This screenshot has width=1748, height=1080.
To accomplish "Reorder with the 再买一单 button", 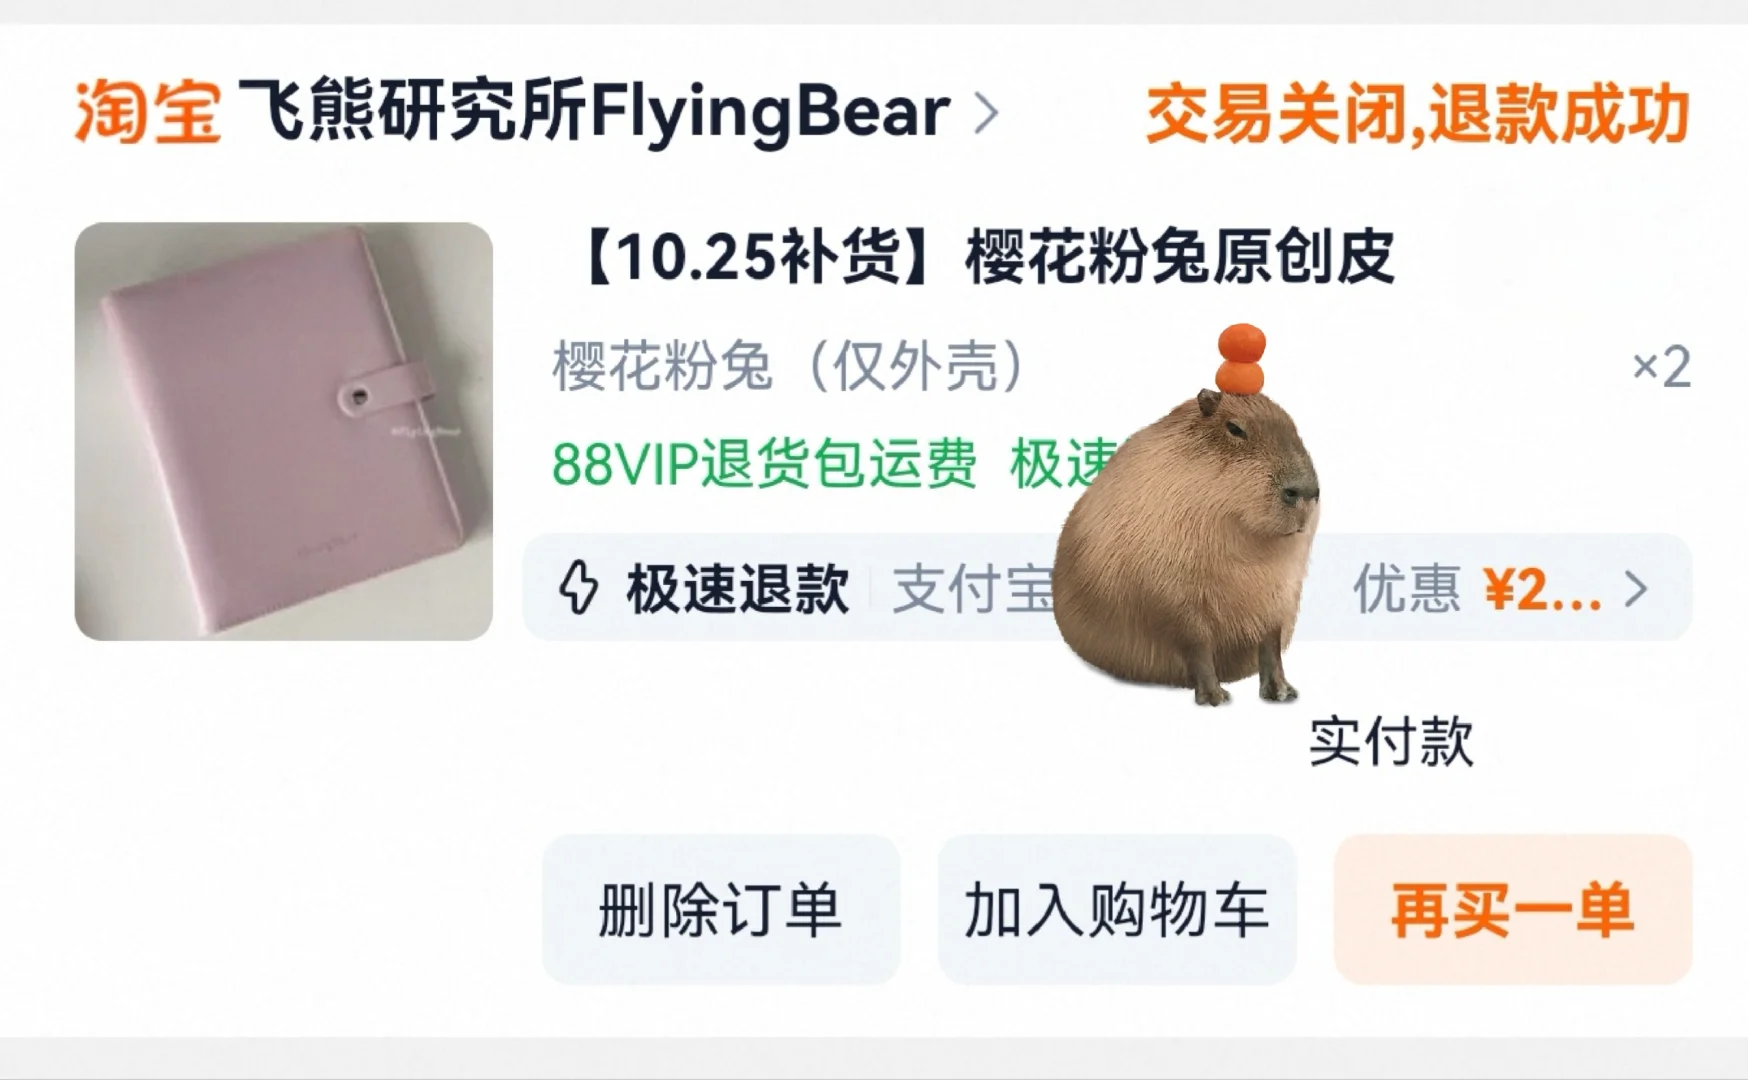I will click(1513, 909).
